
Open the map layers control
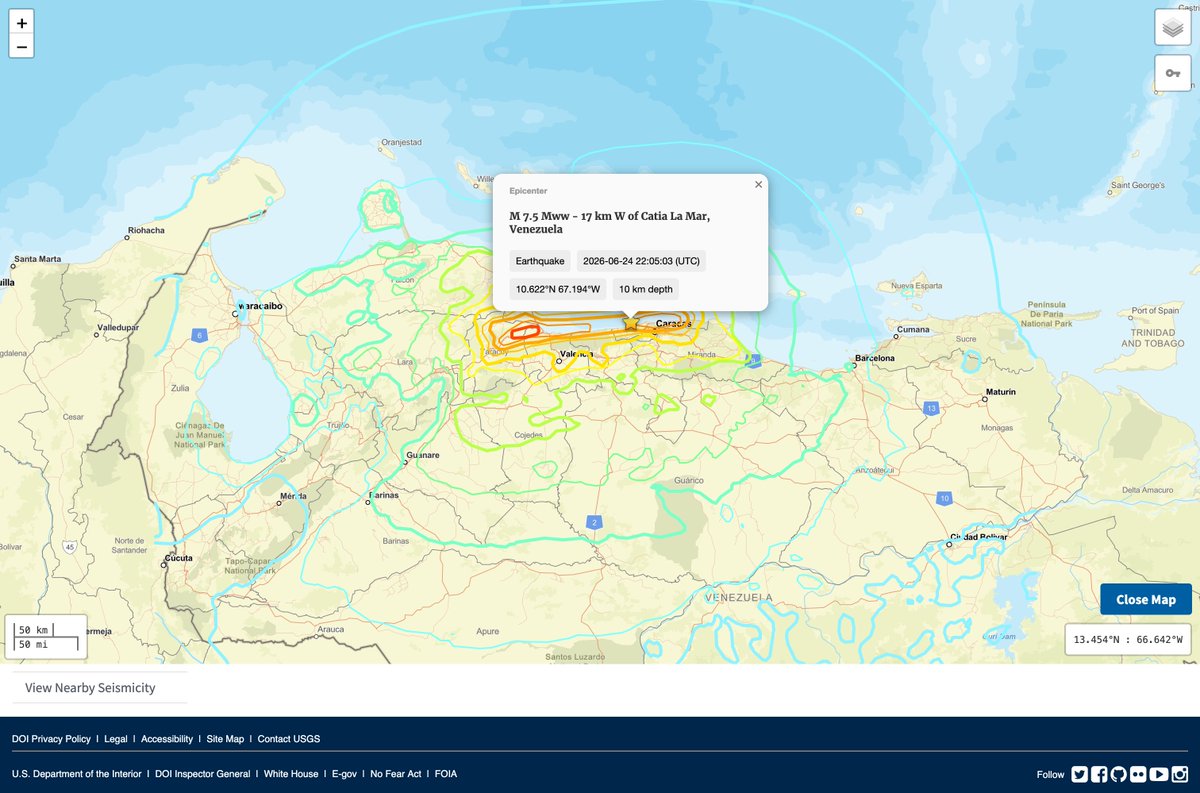pyautogui.click(x=1172, y=27)
